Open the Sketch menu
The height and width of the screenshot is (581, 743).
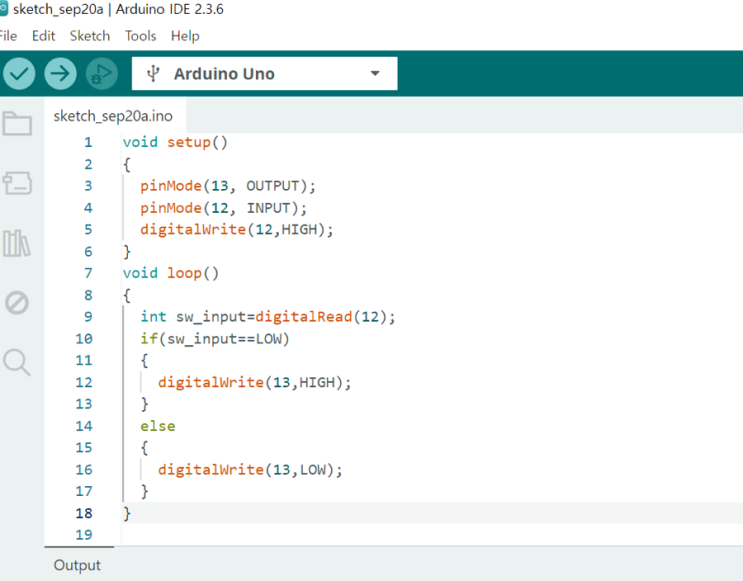click(x=90, y=36)
